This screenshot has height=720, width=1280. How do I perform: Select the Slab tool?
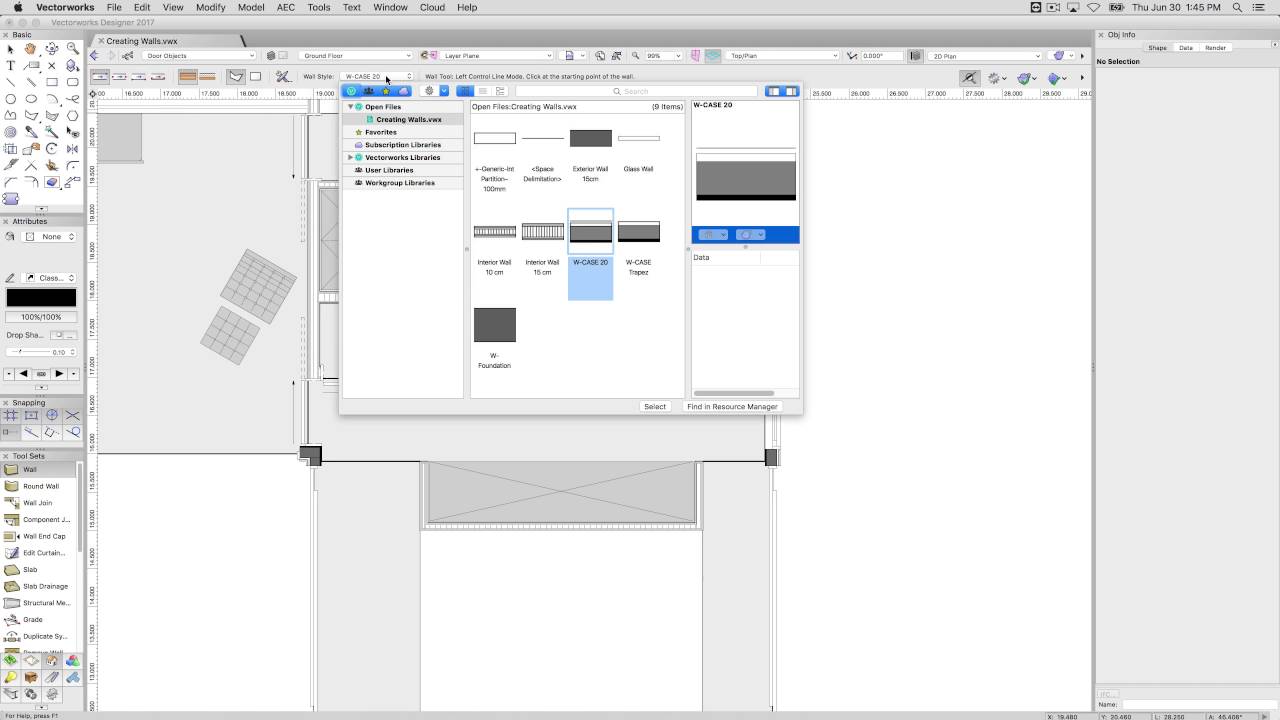40,569
